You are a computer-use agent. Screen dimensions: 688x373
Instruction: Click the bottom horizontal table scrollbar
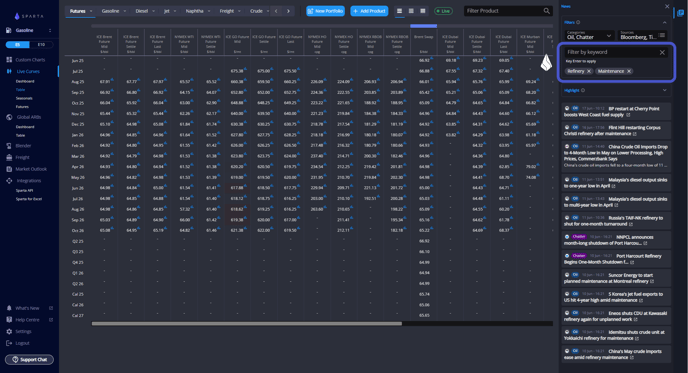(x=247, y=324)
